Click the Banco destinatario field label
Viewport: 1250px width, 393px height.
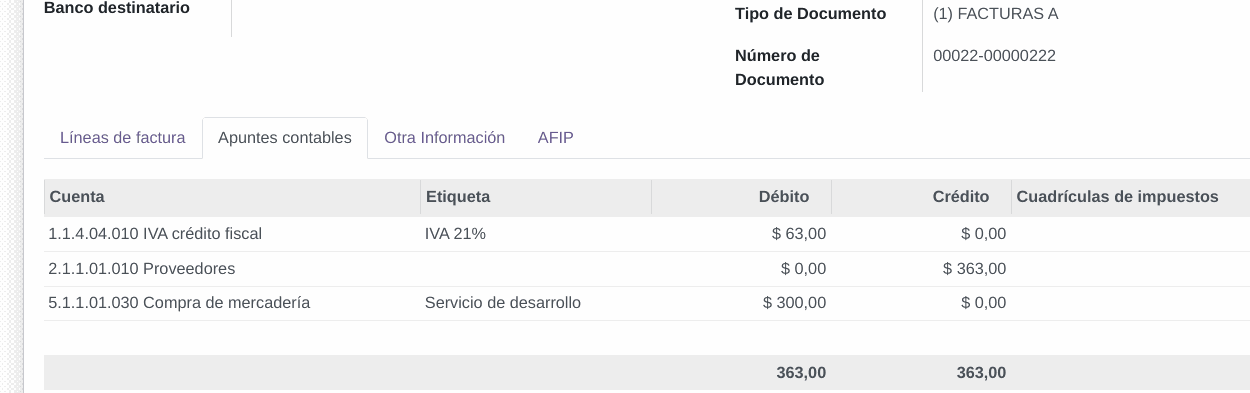tap(117, 8)
